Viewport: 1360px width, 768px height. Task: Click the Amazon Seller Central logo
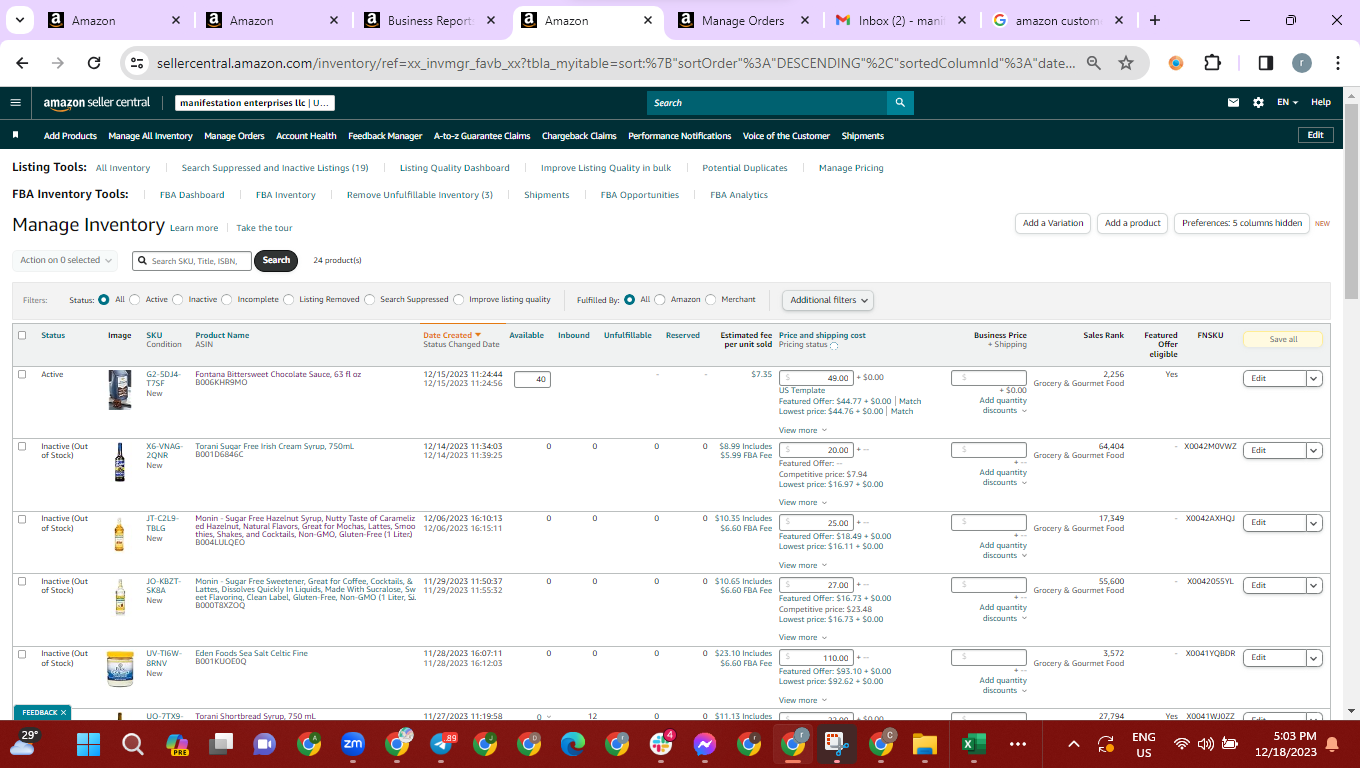97,102
